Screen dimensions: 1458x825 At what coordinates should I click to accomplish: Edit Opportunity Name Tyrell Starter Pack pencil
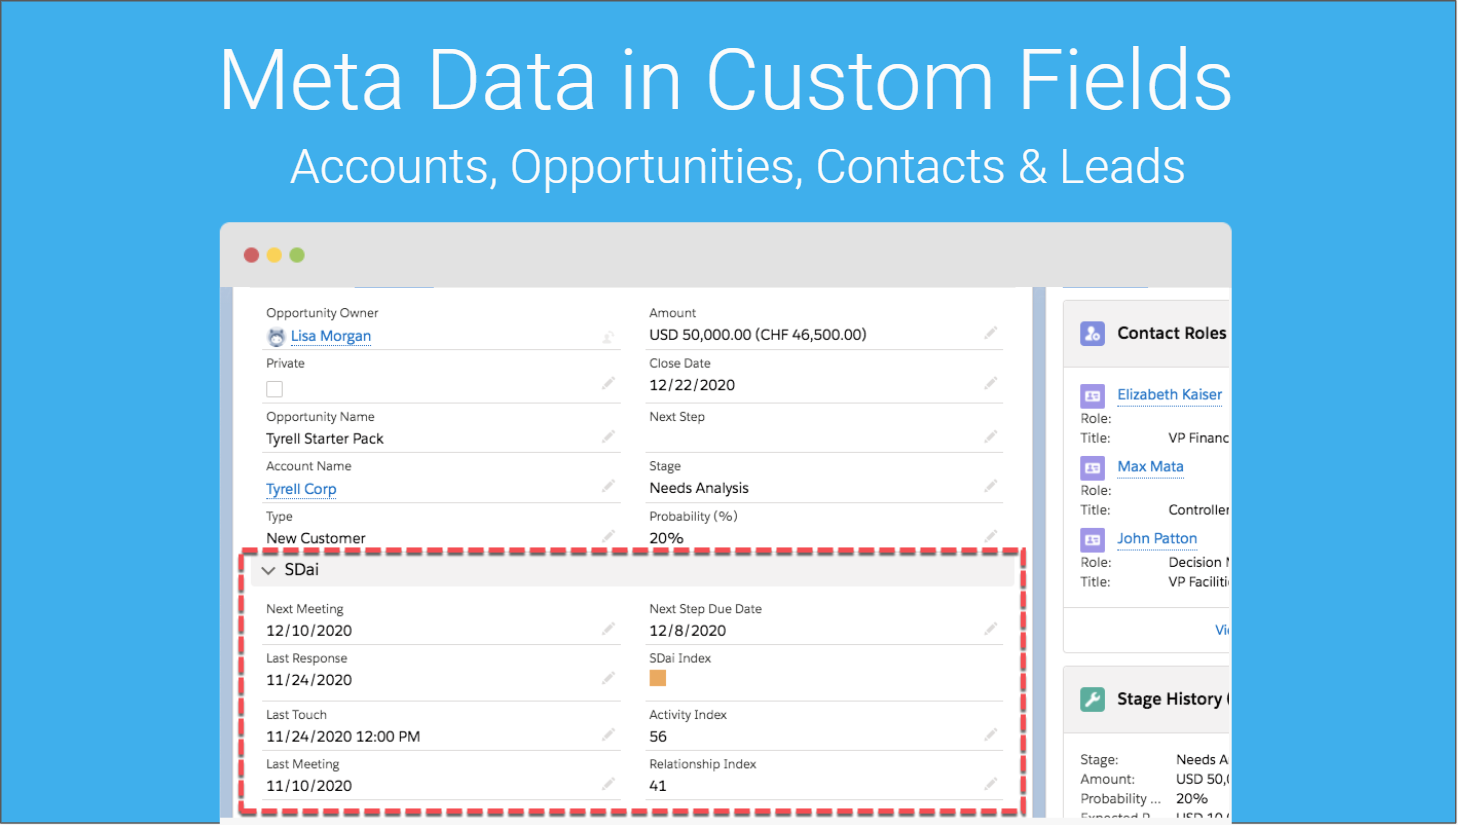pyautogui.click(x=608, y=436)
